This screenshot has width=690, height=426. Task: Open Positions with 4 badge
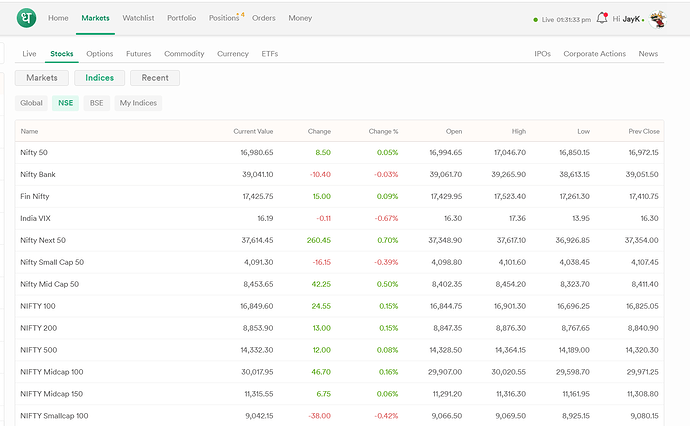(224, 18)
